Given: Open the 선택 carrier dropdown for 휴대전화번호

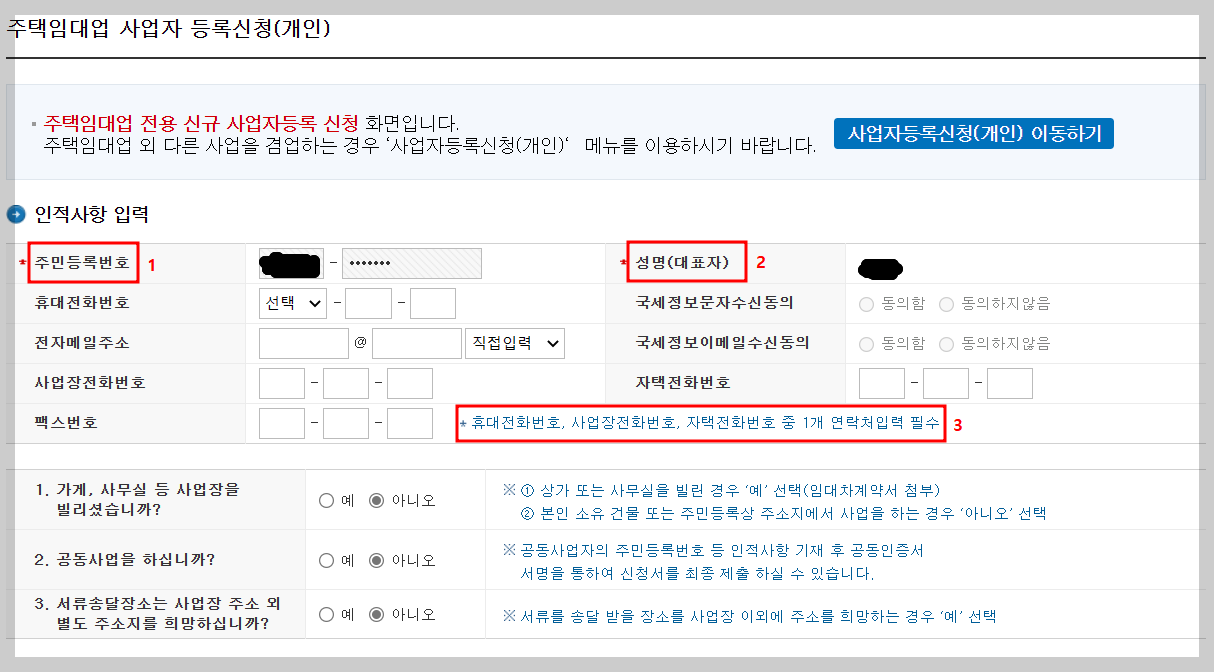Looking at the screenshot, I should (x=290, y=303).
